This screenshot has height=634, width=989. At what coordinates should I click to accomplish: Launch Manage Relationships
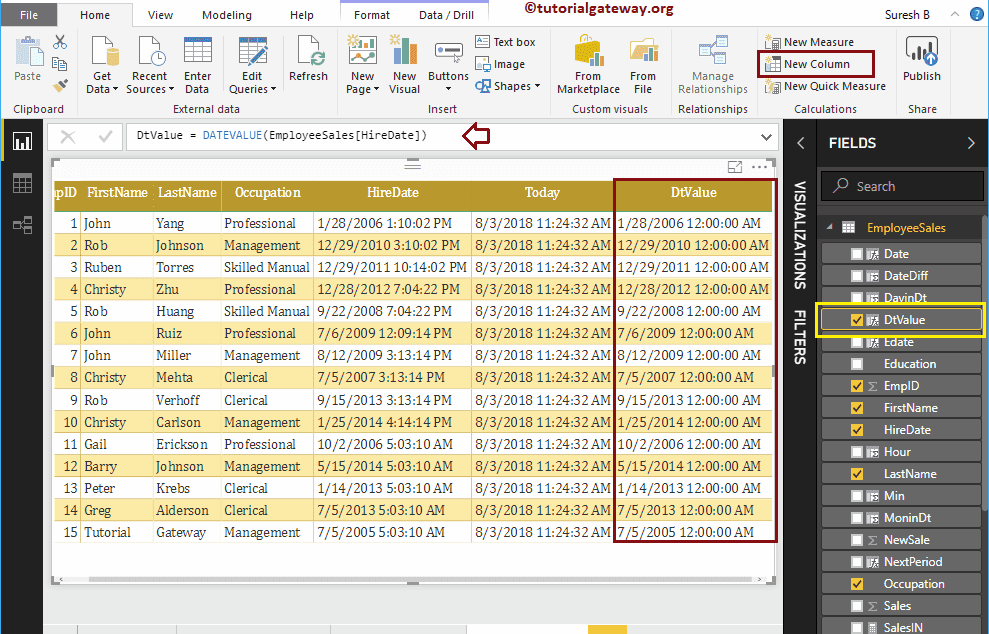712,62
